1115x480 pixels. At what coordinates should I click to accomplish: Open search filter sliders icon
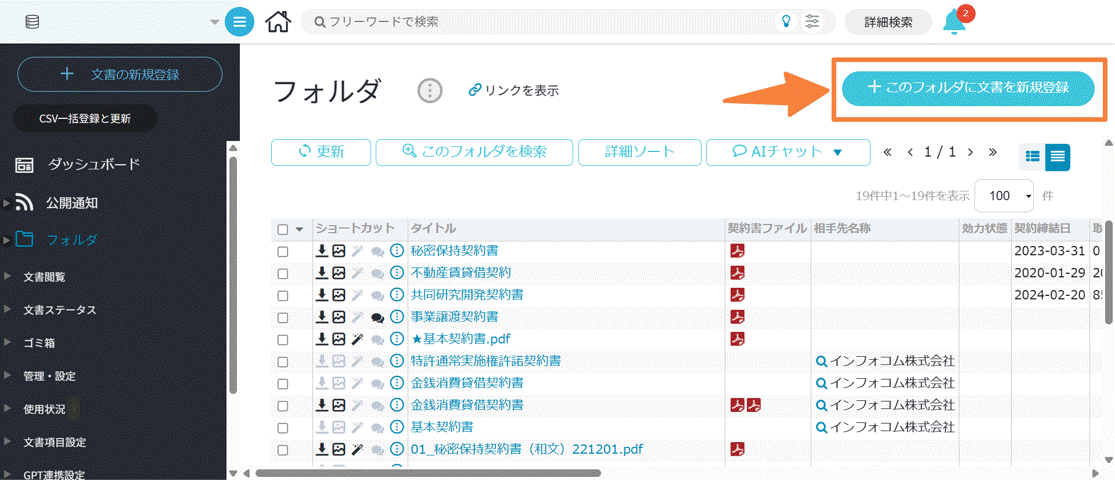812,21
